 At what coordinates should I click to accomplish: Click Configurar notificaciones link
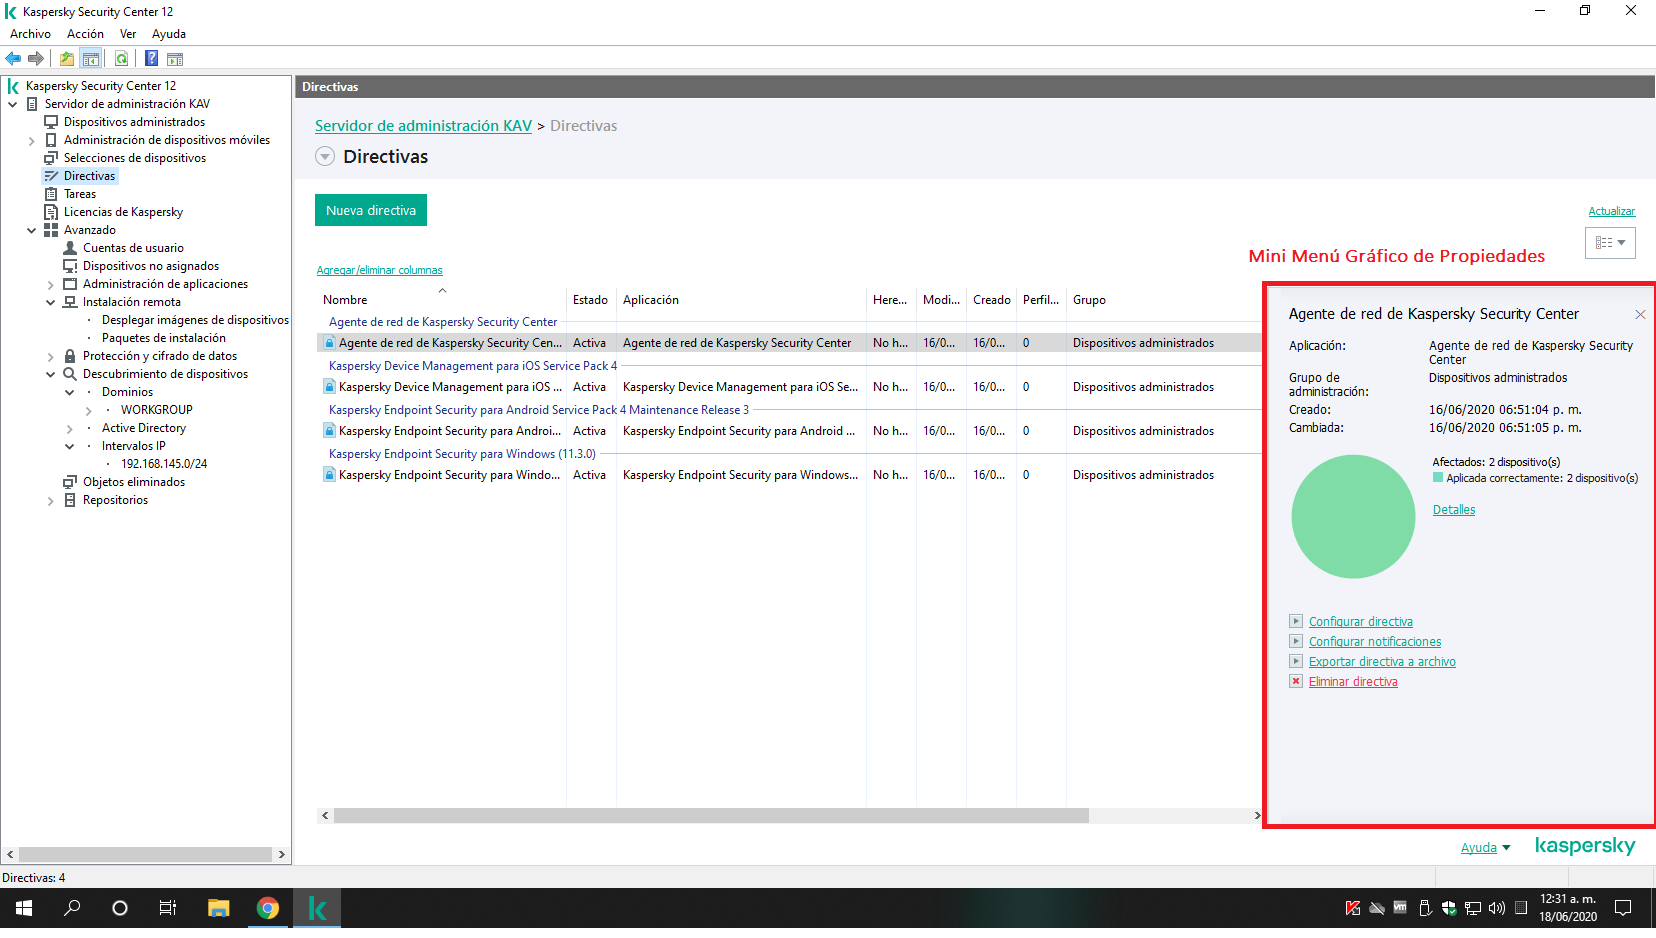click(x=1375, y=642)
